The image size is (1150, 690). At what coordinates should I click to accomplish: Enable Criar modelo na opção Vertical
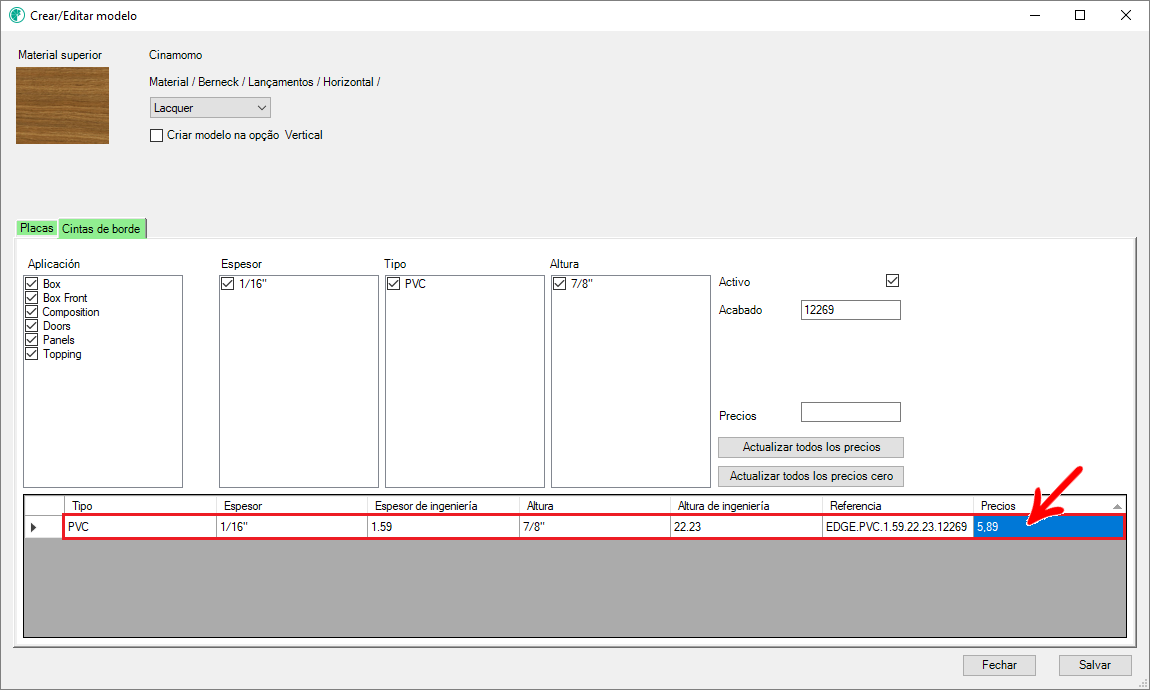156,135
